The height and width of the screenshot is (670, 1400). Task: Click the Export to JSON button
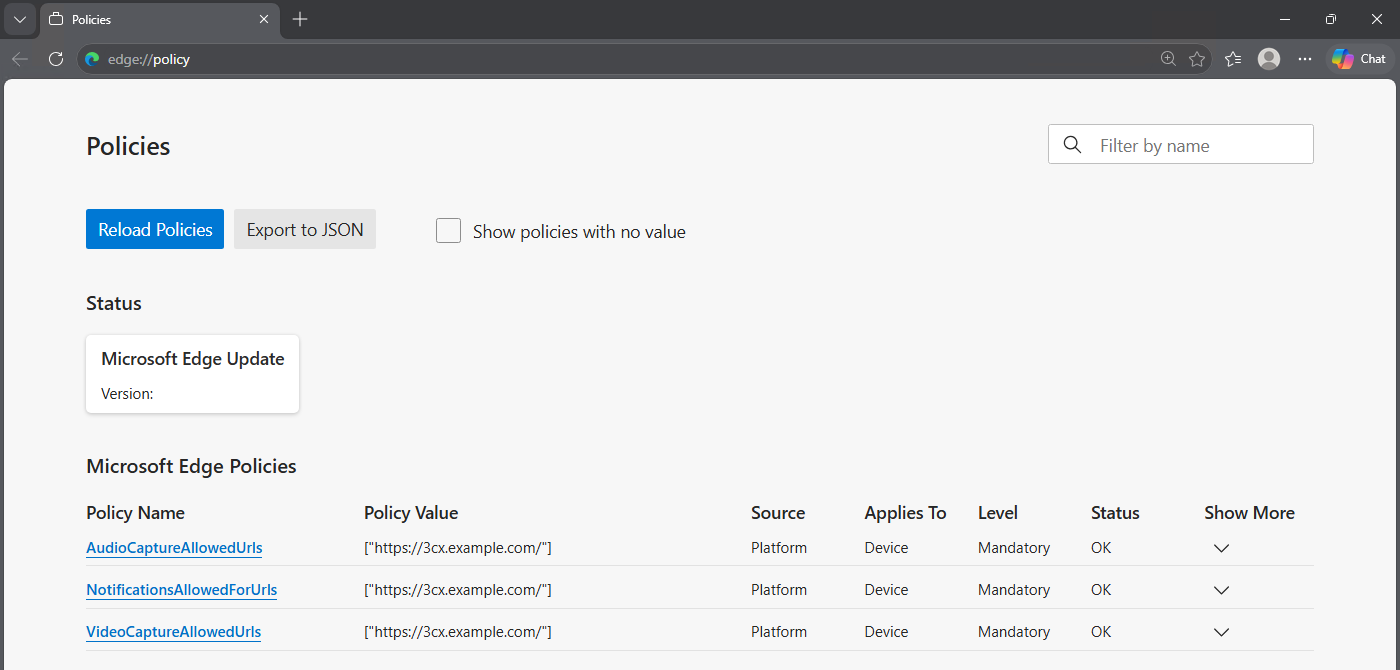tap(305, 229)
